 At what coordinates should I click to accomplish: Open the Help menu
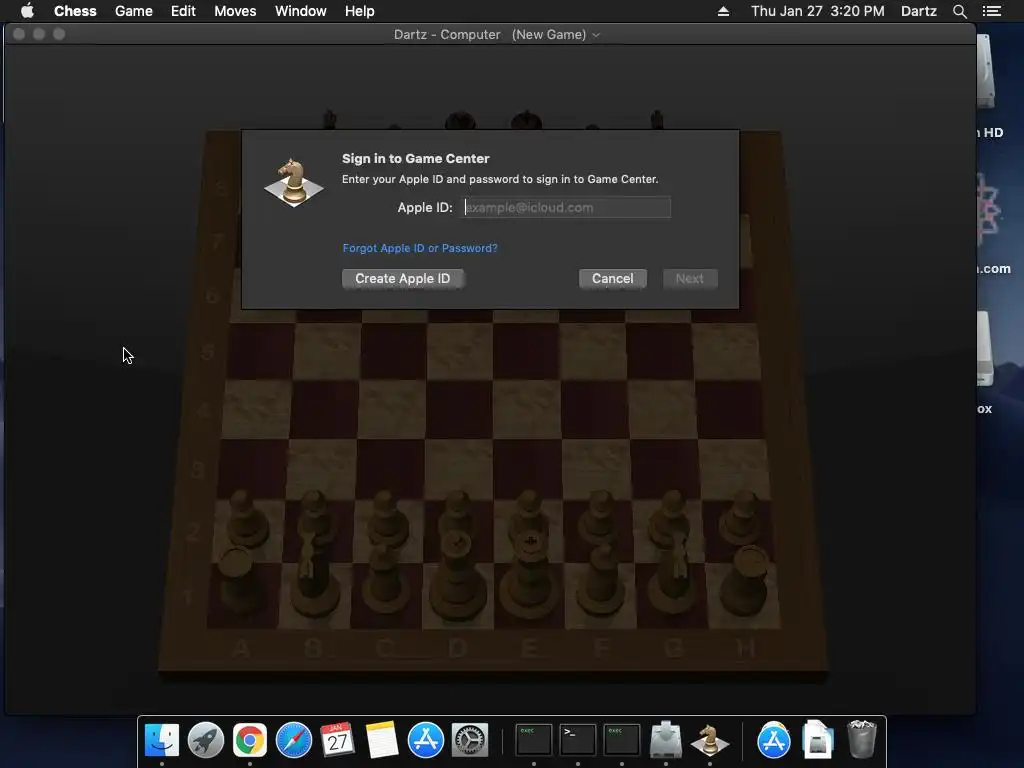(x=360, y=11)
